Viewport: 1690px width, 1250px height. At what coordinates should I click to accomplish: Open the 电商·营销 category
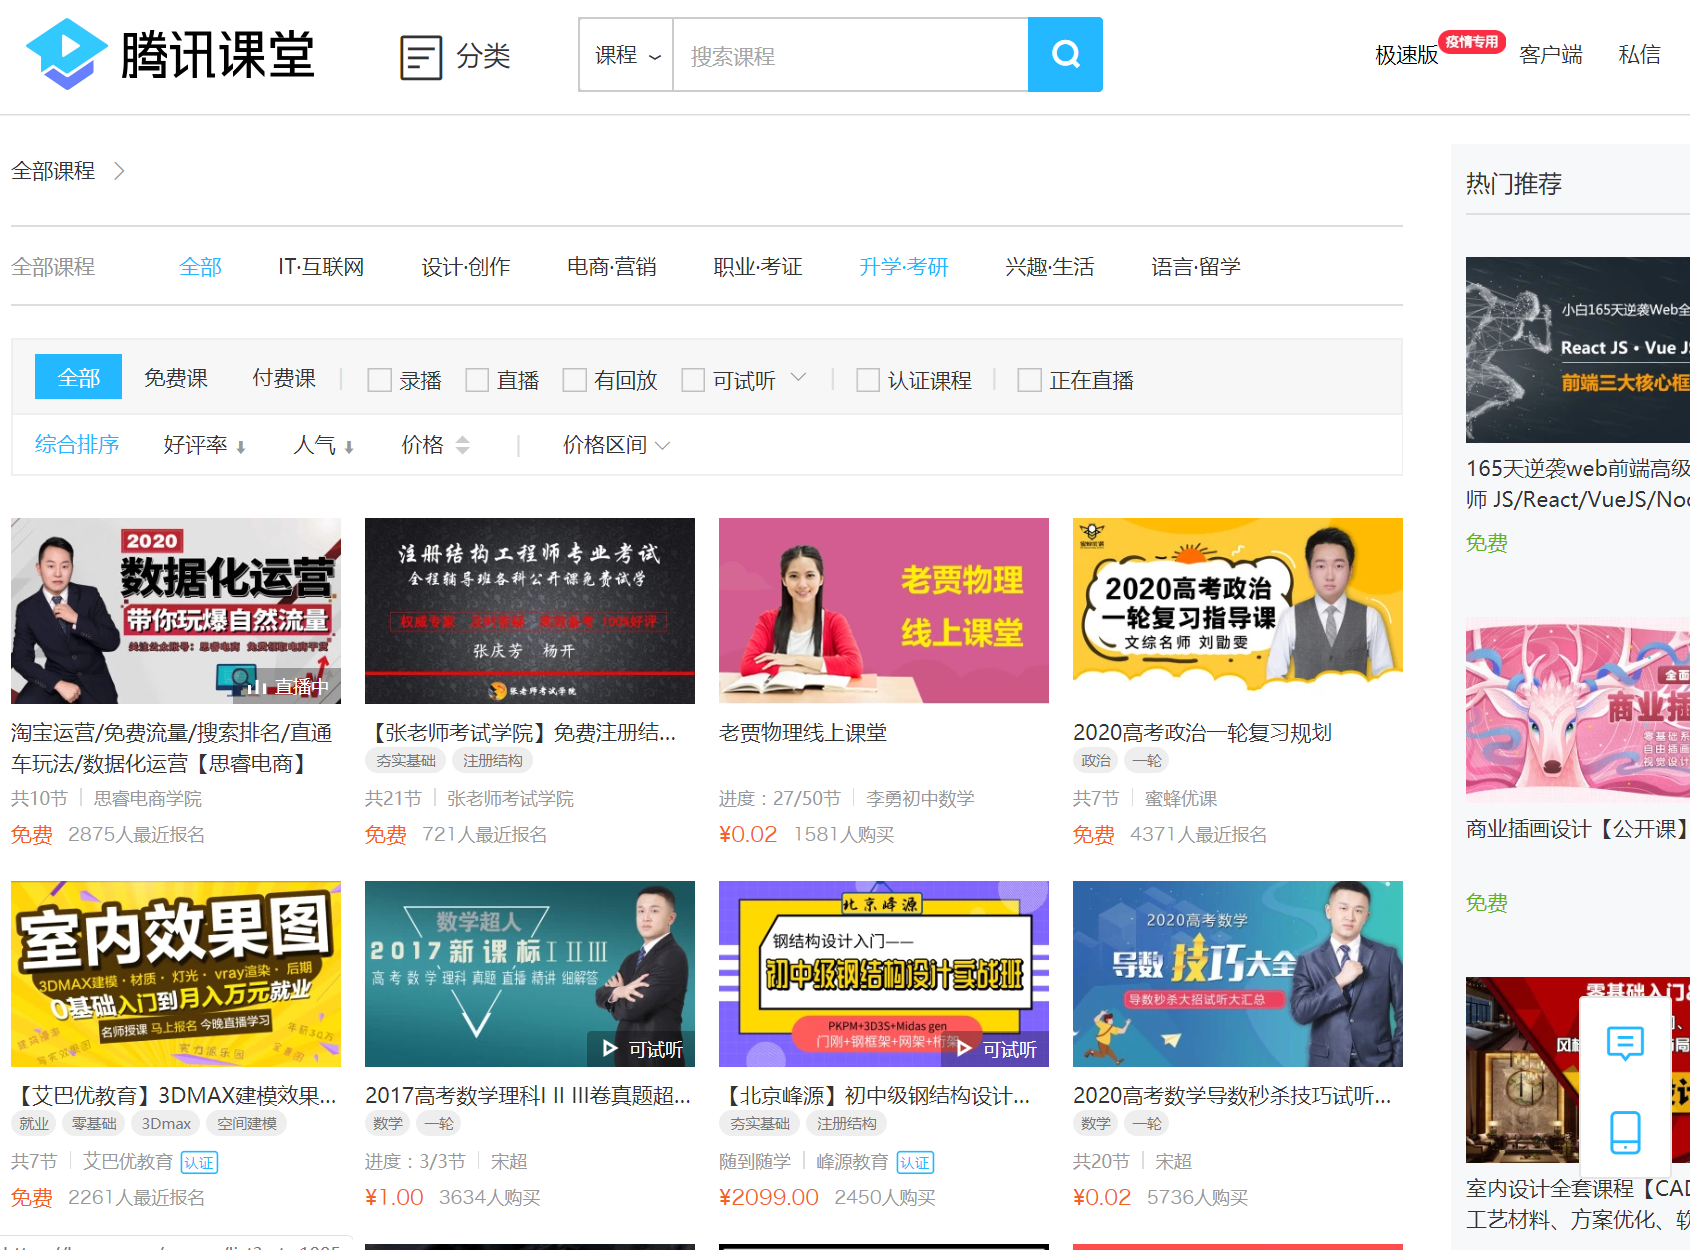pyautogui.click(x=612, y=267)
